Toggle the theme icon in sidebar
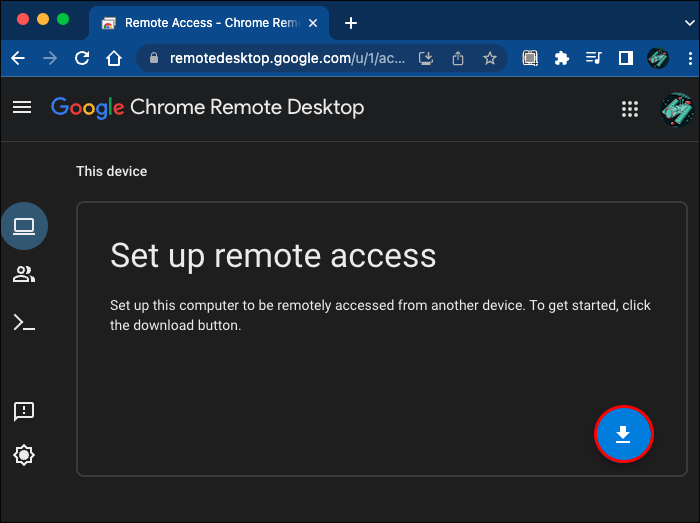700x523 pixels. 24,455
